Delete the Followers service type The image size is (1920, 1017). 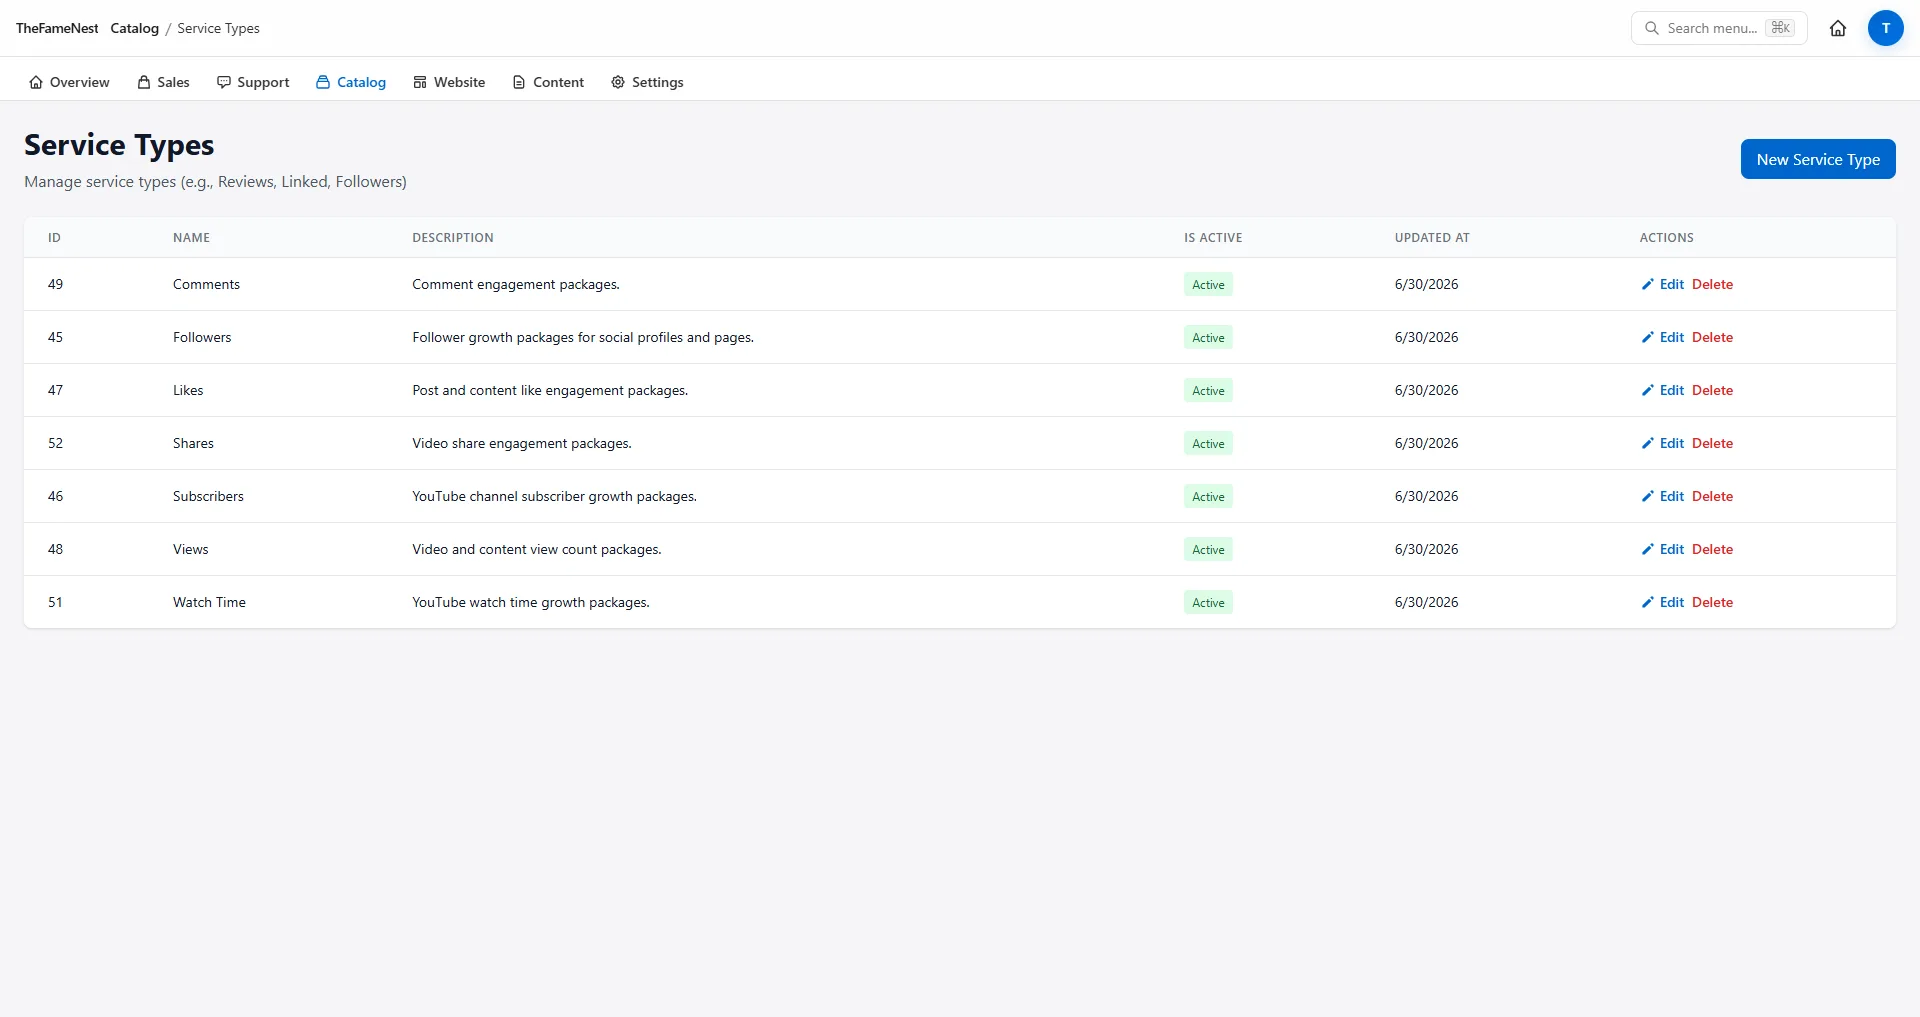click(1712, 337)
